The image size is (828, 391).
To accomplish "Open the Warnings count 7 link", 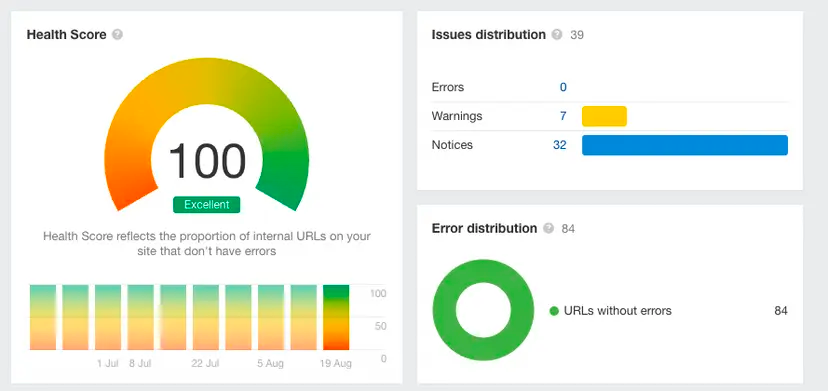I will click(x=563, y=116).
